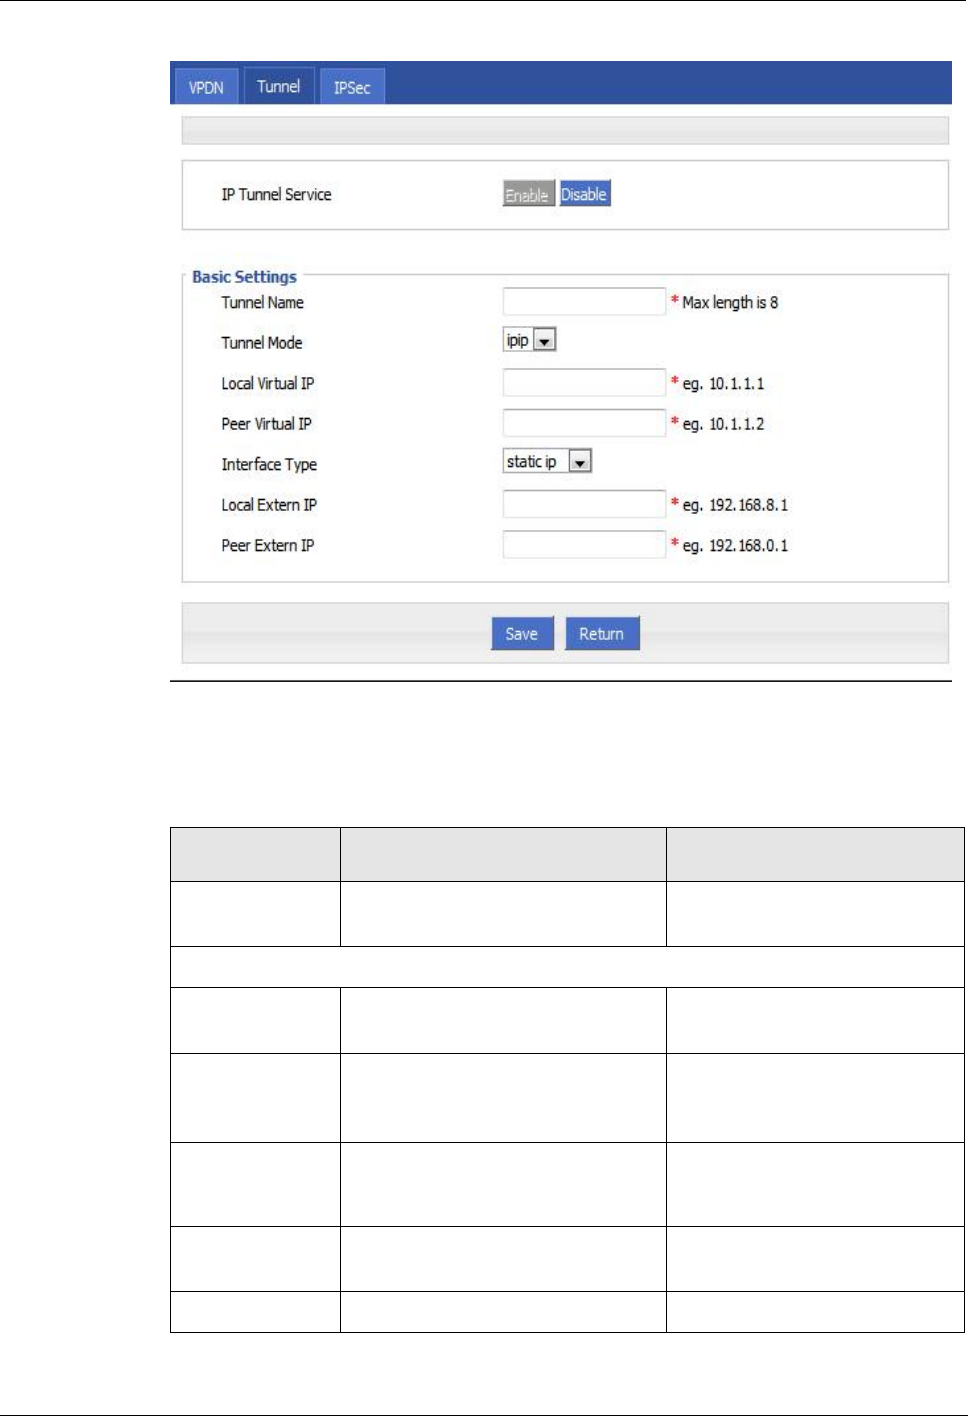Click the Max length is 8 hint
Viewport: 968px width, 1416px height.
(x=730, y=303)
